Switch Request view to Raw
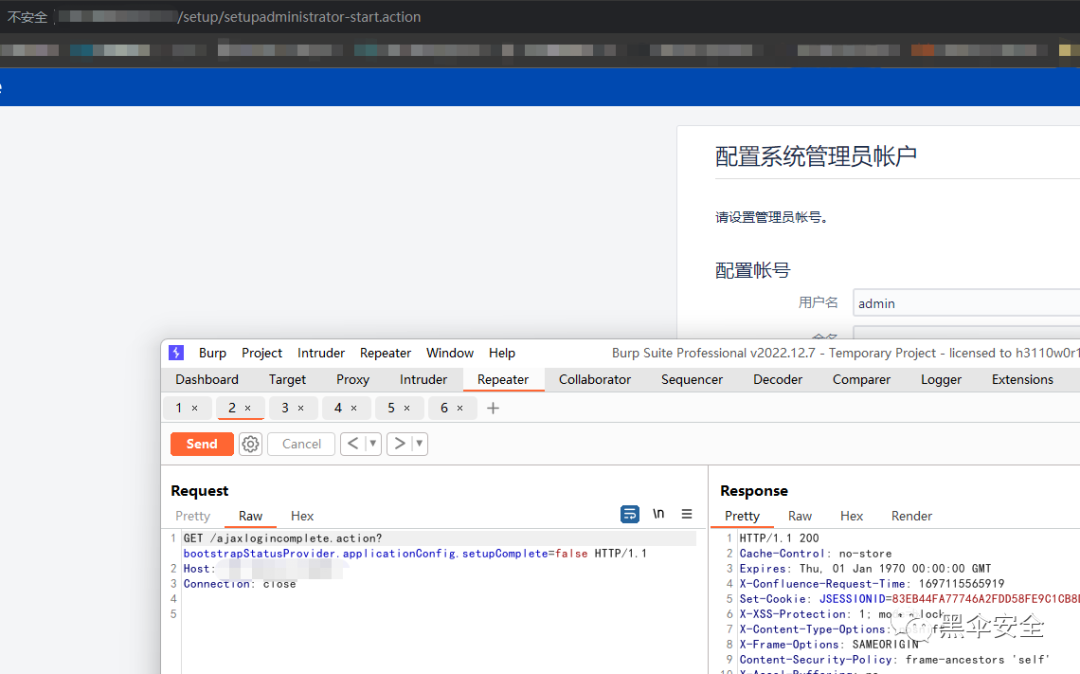 [x=250, y=516]
